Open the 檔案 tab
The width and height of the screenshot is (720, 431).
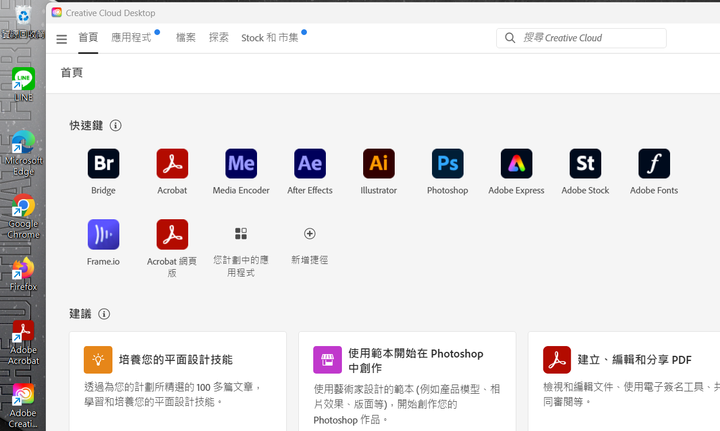click(x=186, y=38)
